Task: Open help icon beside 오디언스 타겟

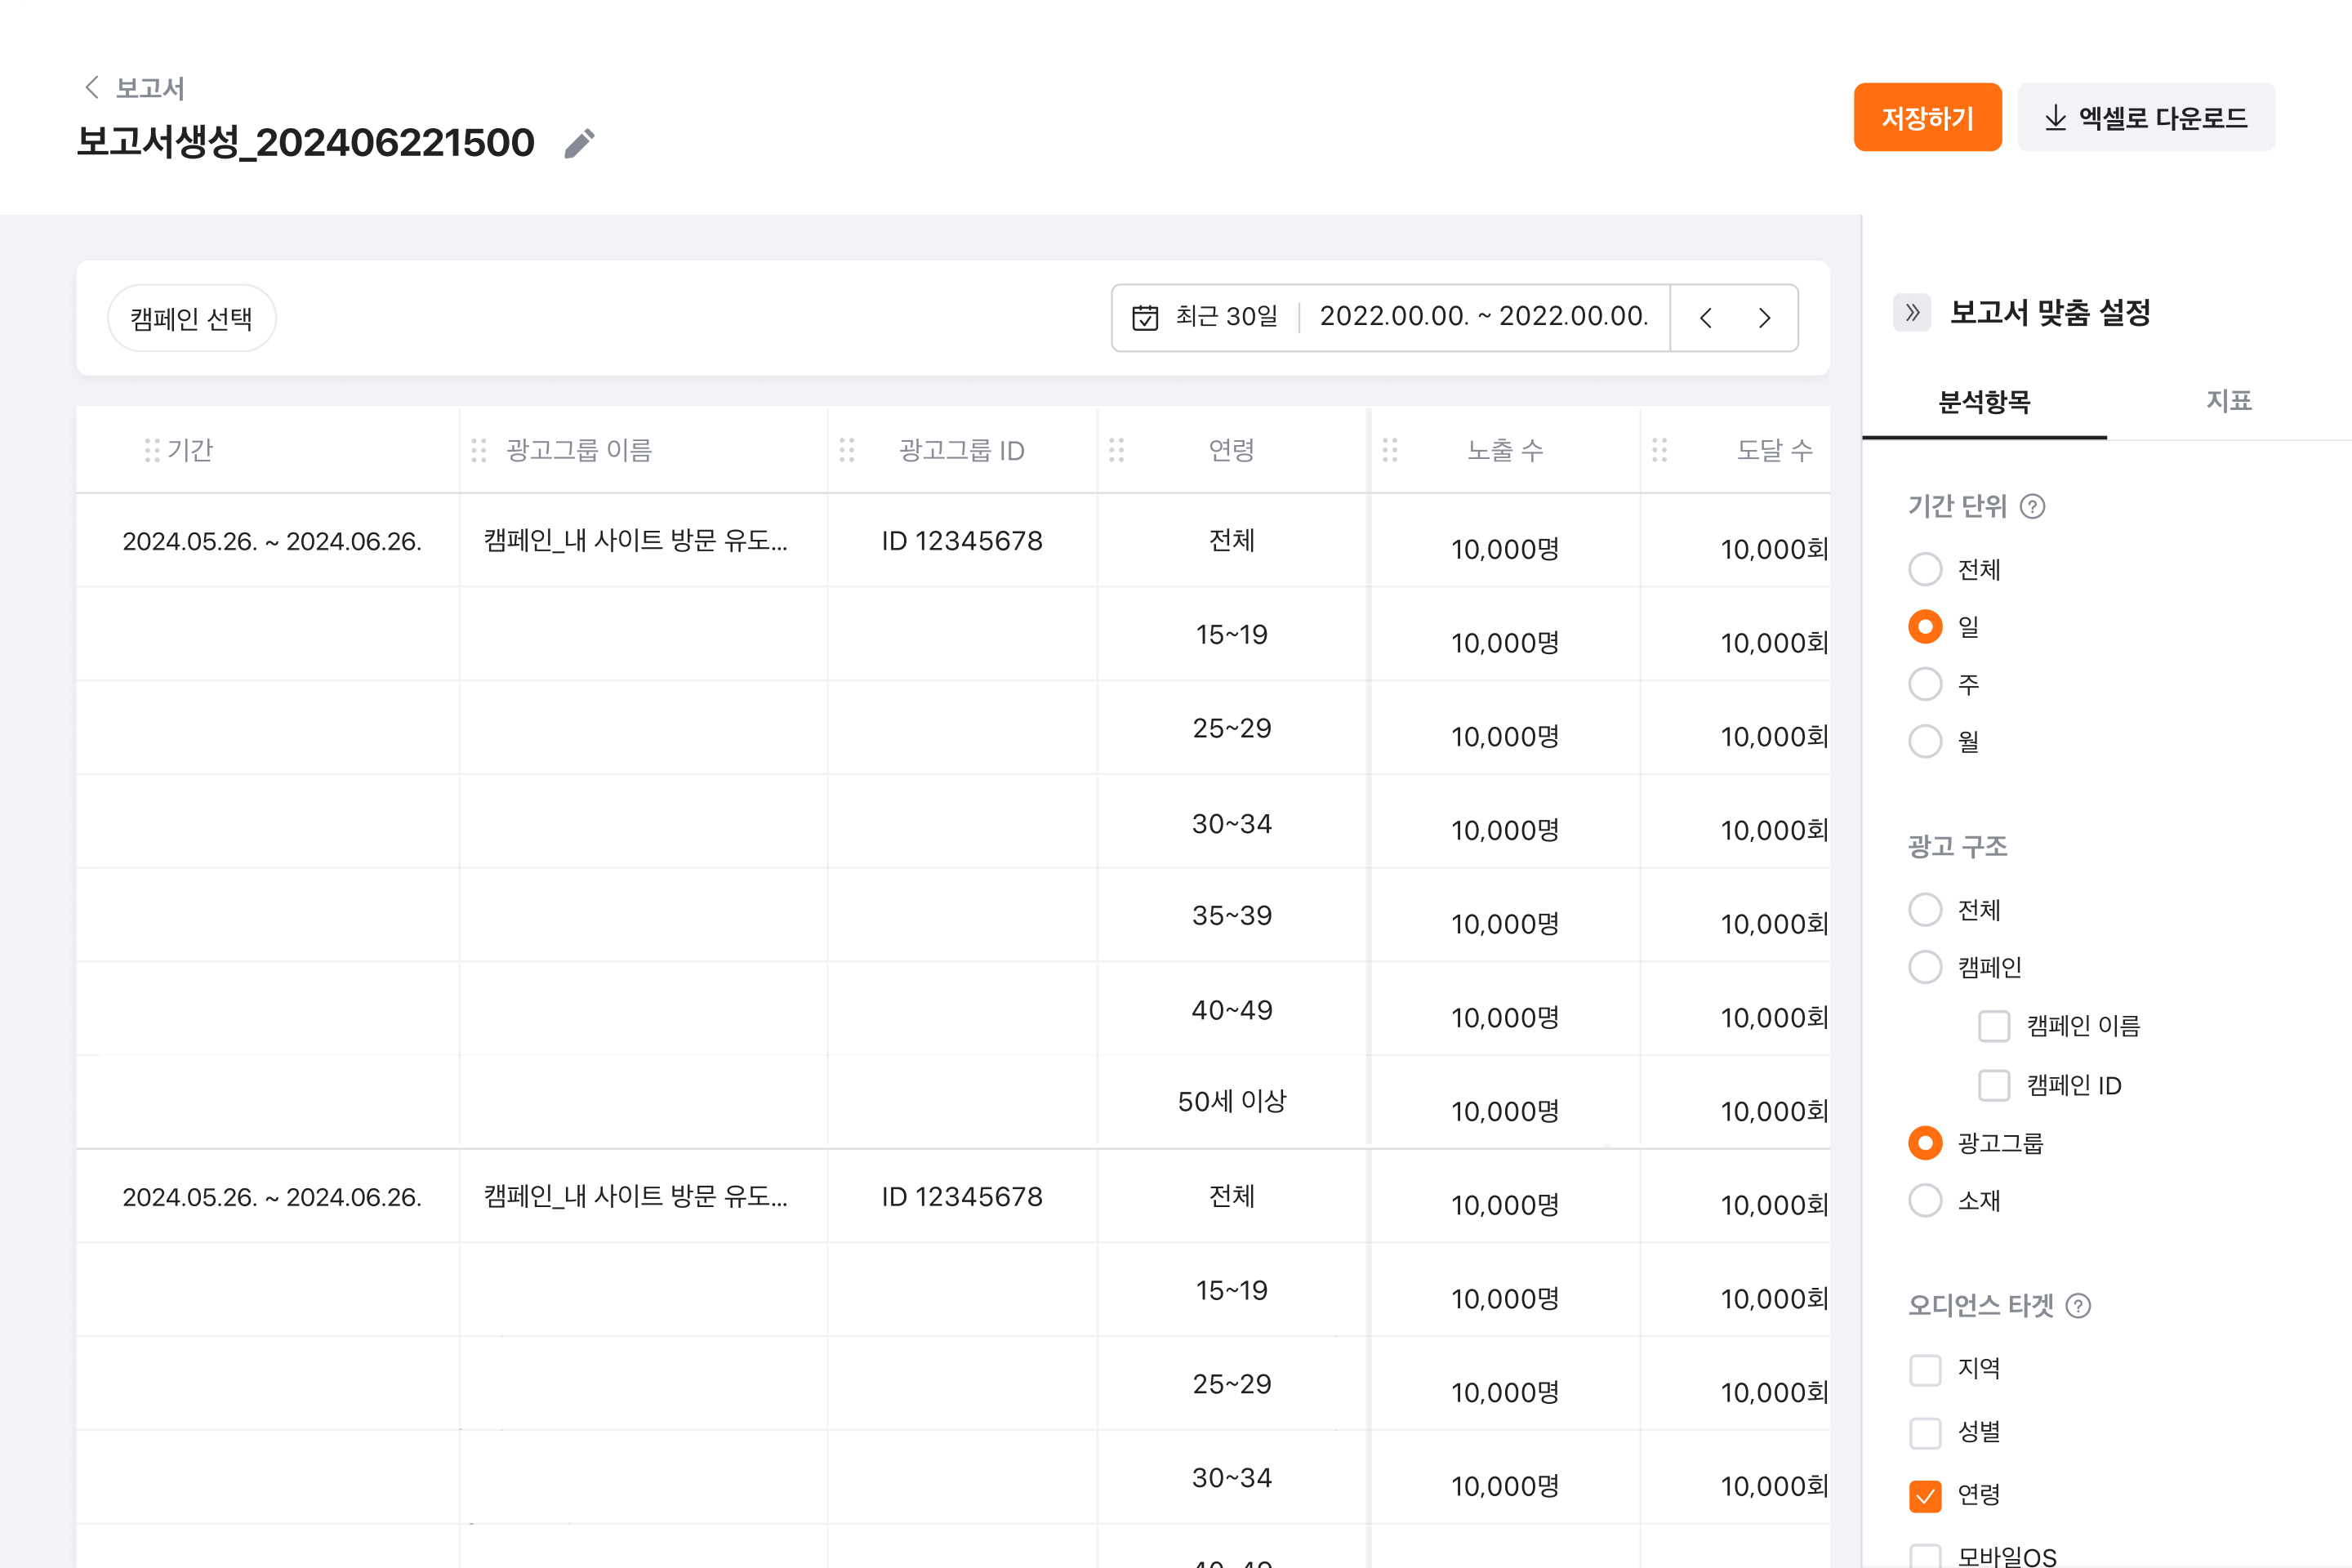Action: coord(2078,1306)
